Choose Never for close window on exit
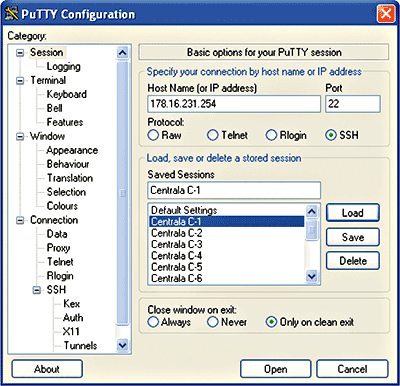 [212, 322]
